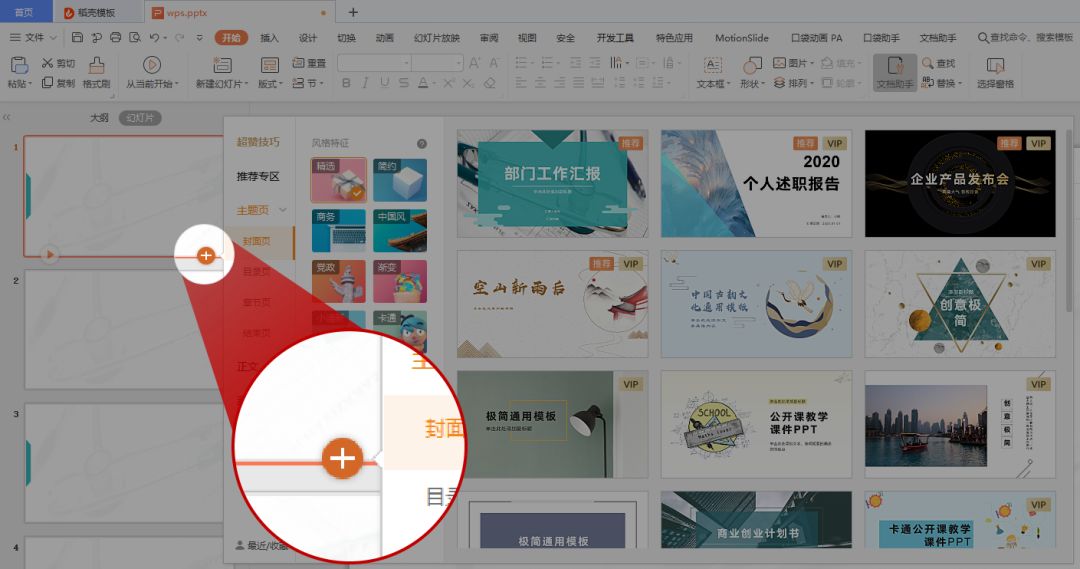1080x569 pixels.
Task: Click the Shapes (形状) icon
Action: pos(751,65)
